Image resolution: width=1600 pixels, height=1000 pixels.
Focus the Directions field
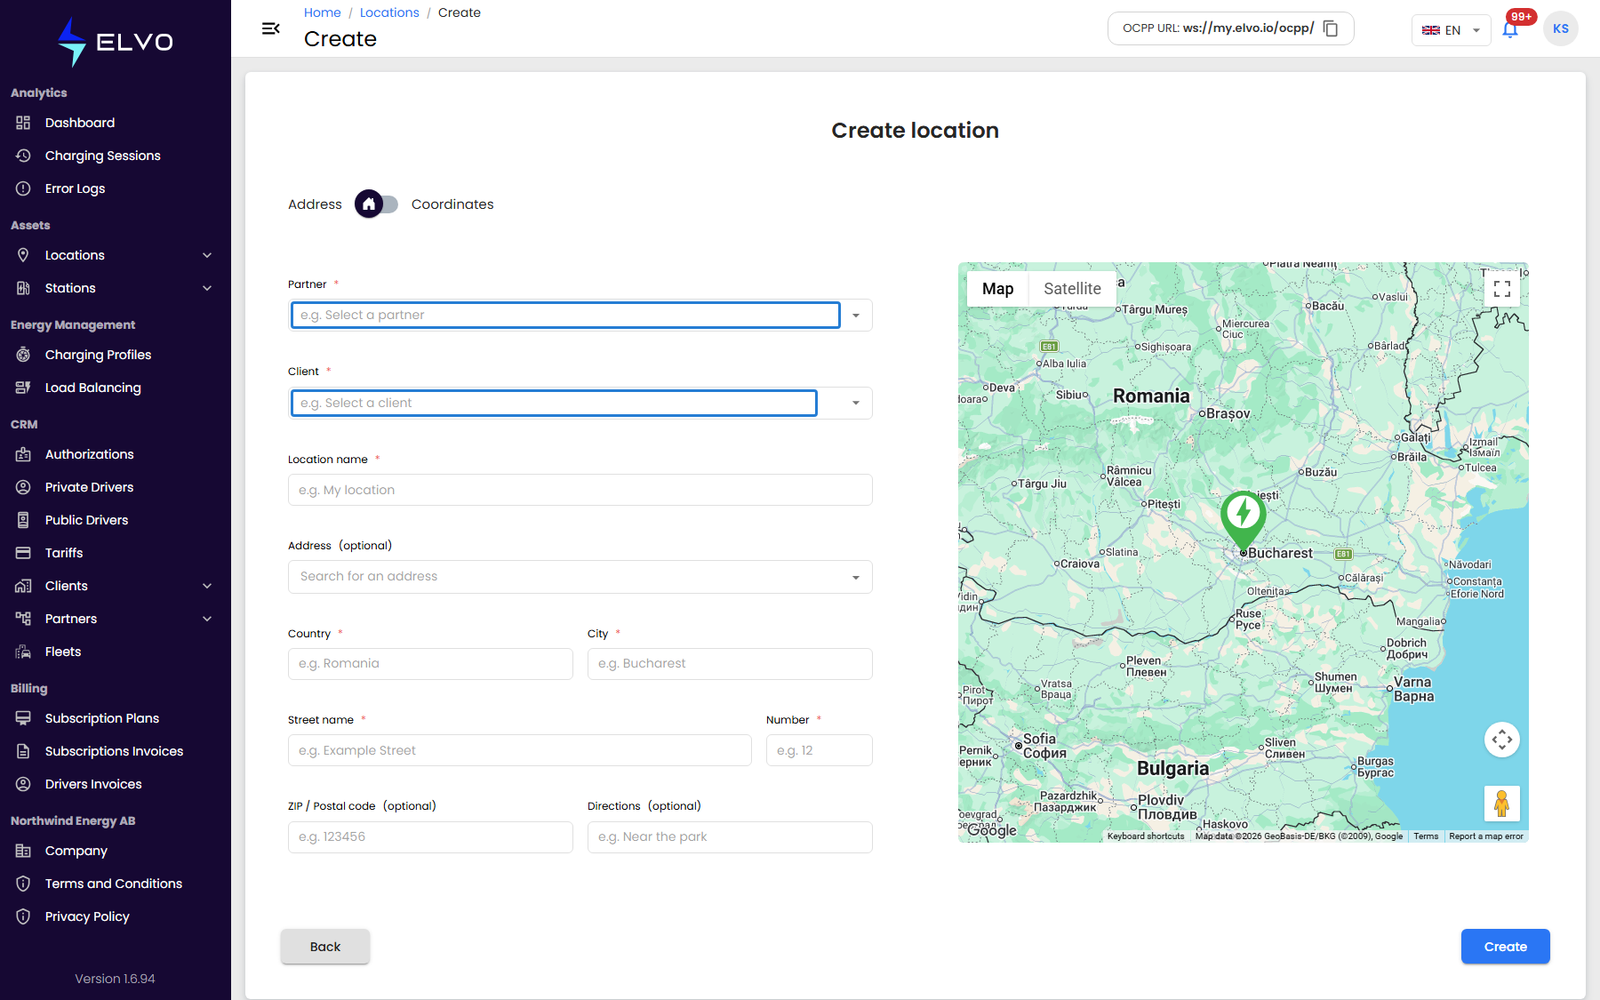[x=730, y=837]
